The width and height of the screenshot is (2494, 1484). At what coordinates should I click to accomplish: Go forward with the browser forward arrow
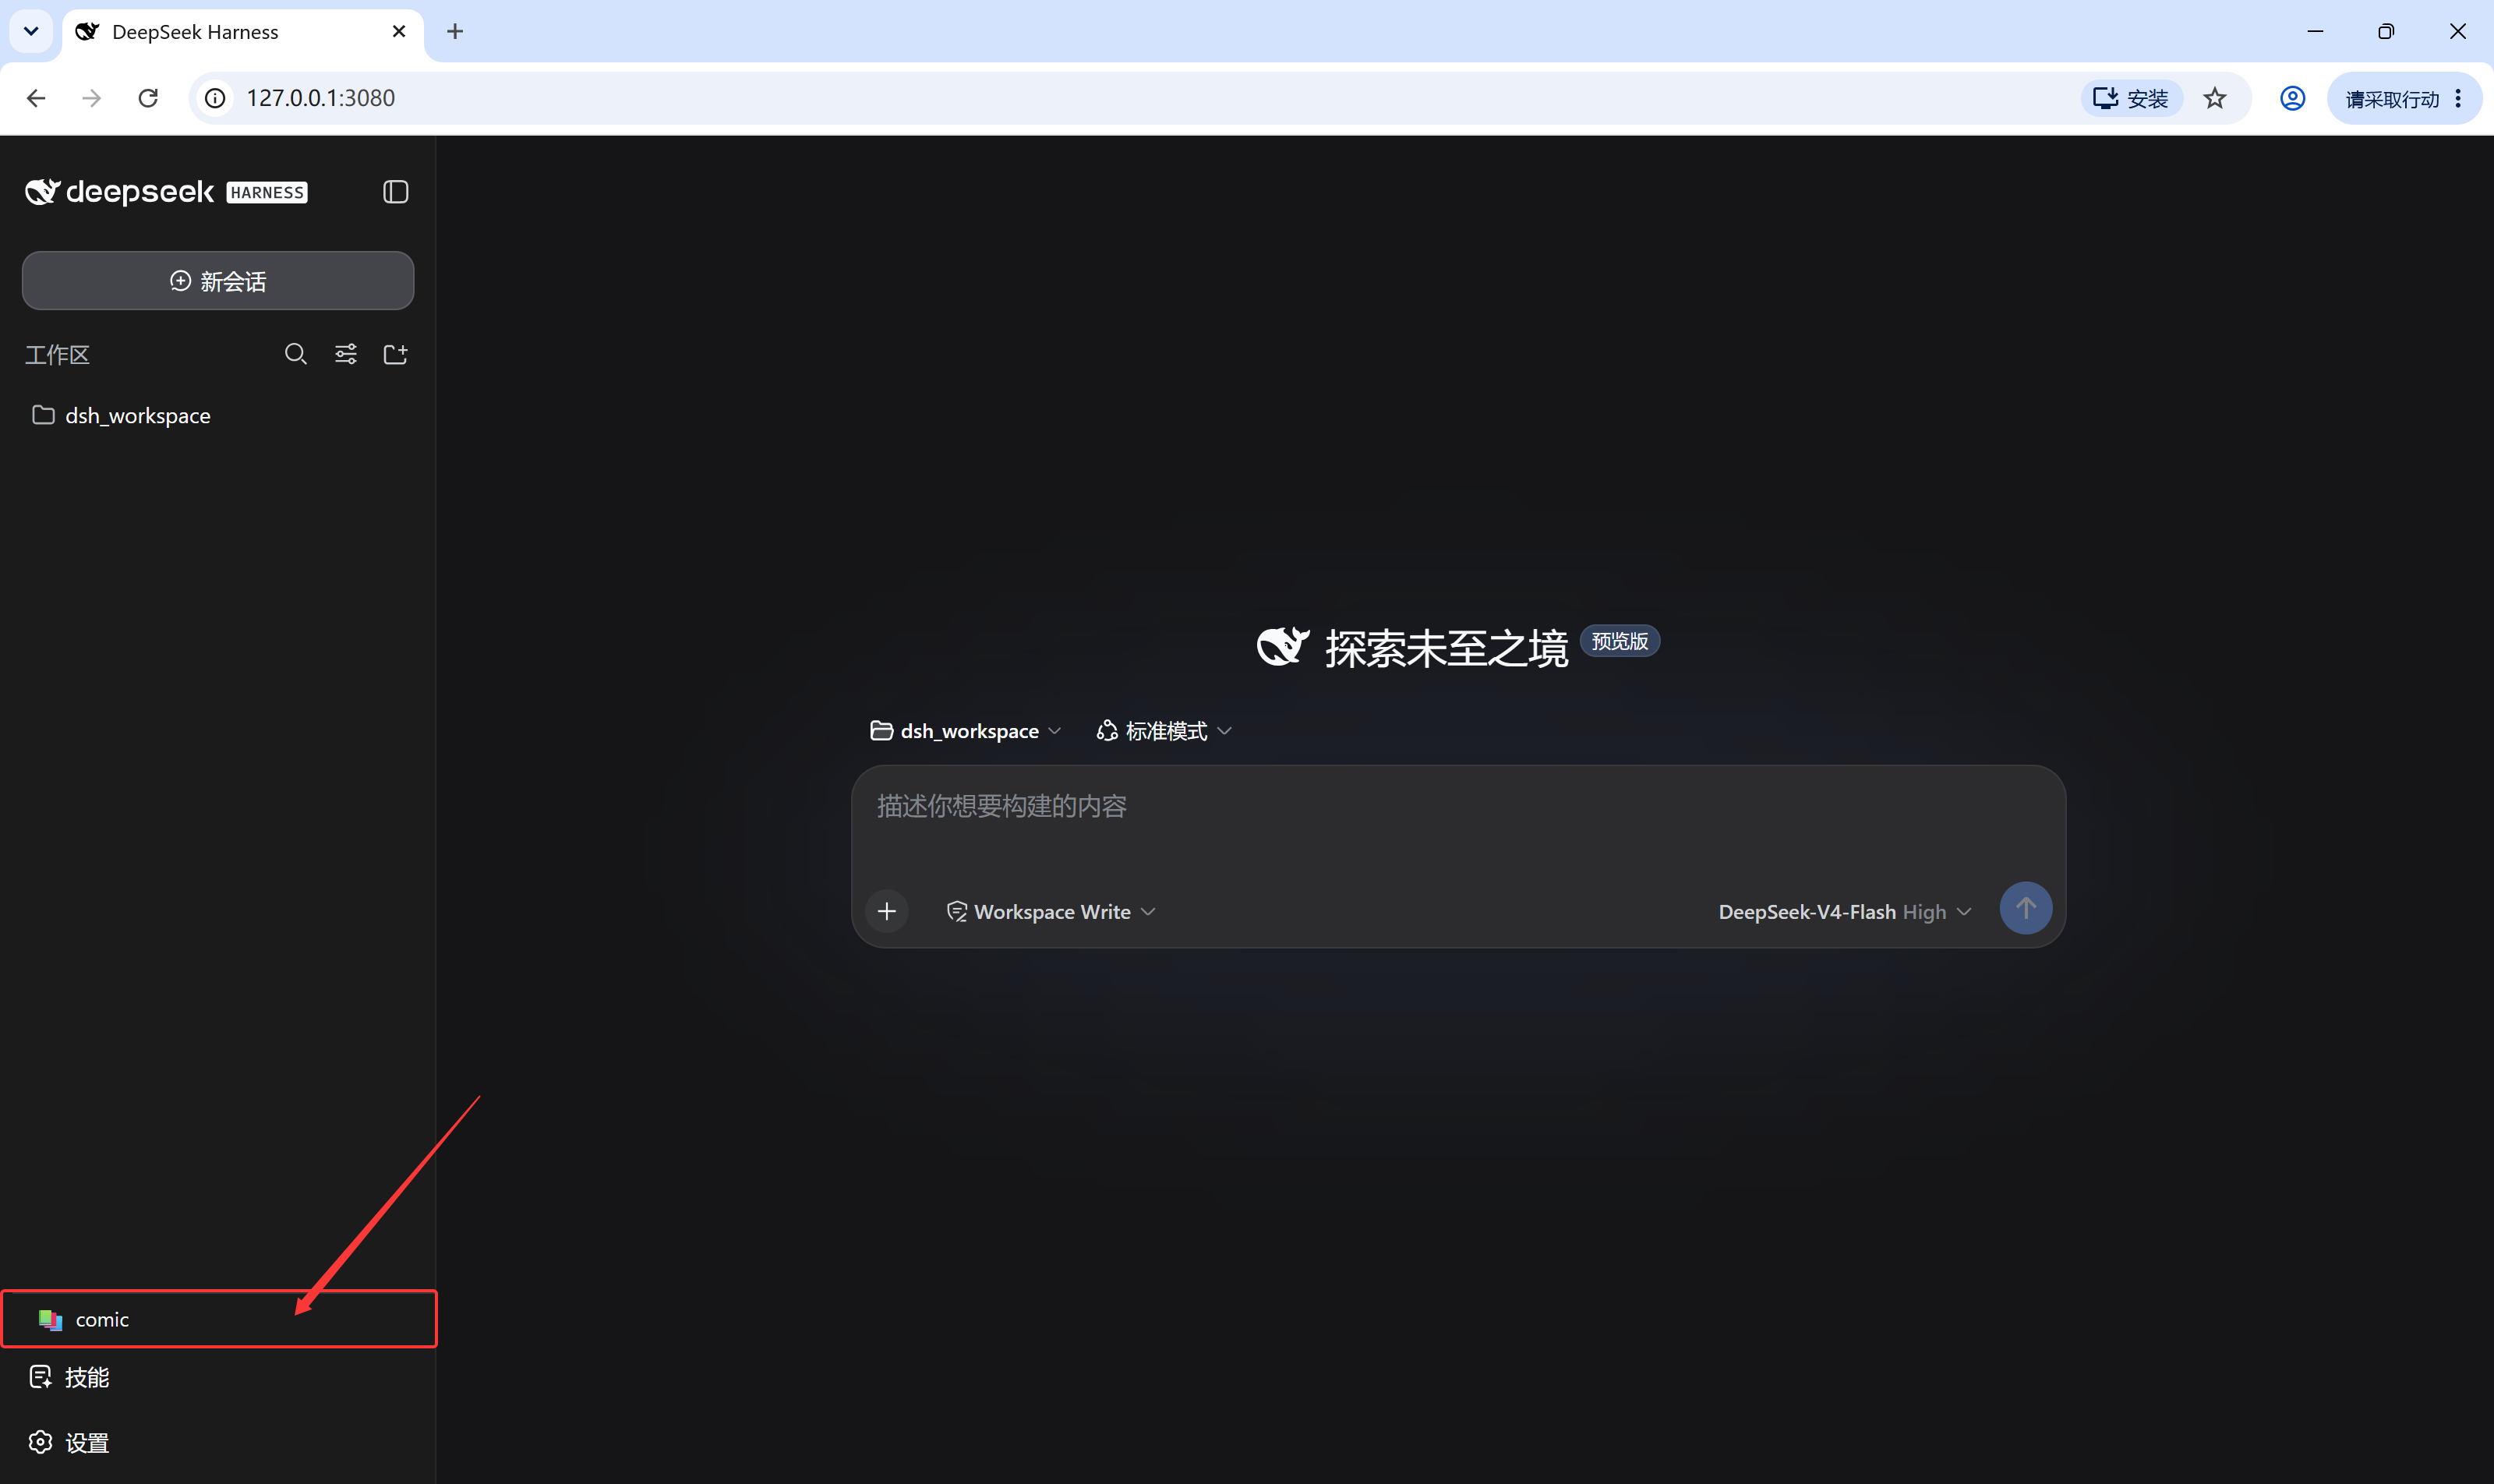tap(92, 98)
